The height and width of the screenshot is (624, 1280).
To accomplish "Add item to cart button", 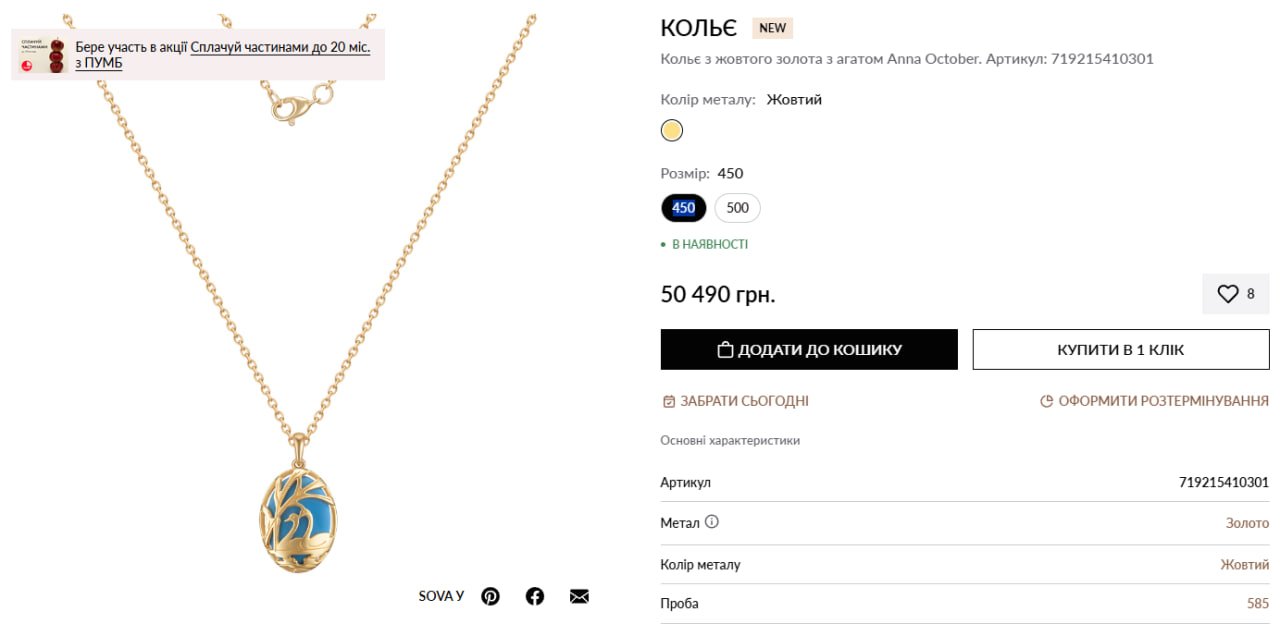I will 809,350.
